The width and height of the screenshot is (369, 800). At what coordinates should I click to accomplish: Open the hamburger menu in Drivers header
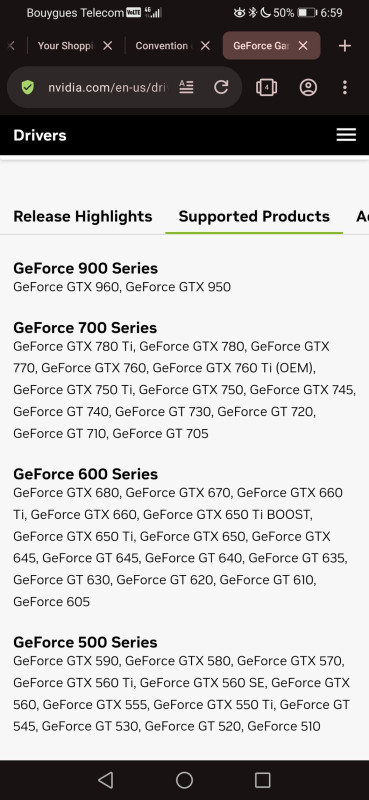tap(346, 135)
